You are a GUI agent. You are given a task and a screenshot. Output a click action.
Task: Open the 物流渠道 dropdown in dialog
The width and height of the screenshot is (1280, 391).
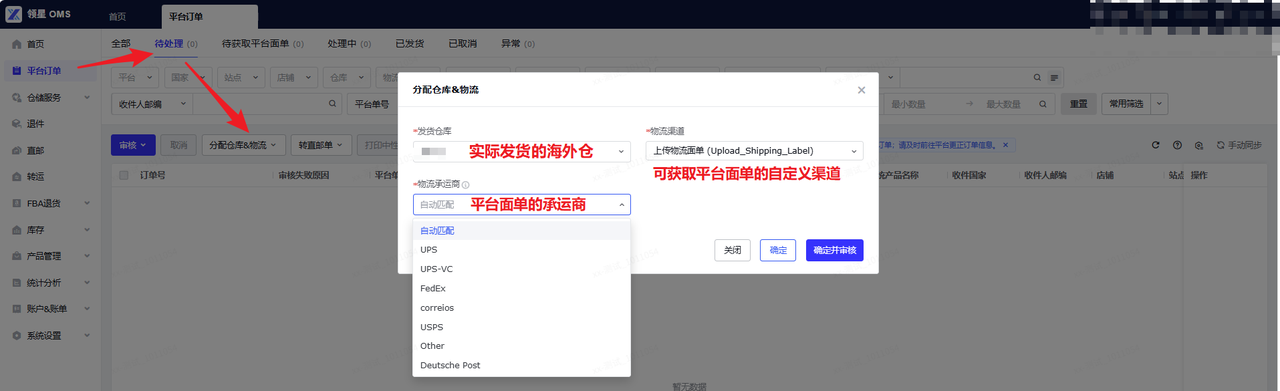click(x=754, y=151)
